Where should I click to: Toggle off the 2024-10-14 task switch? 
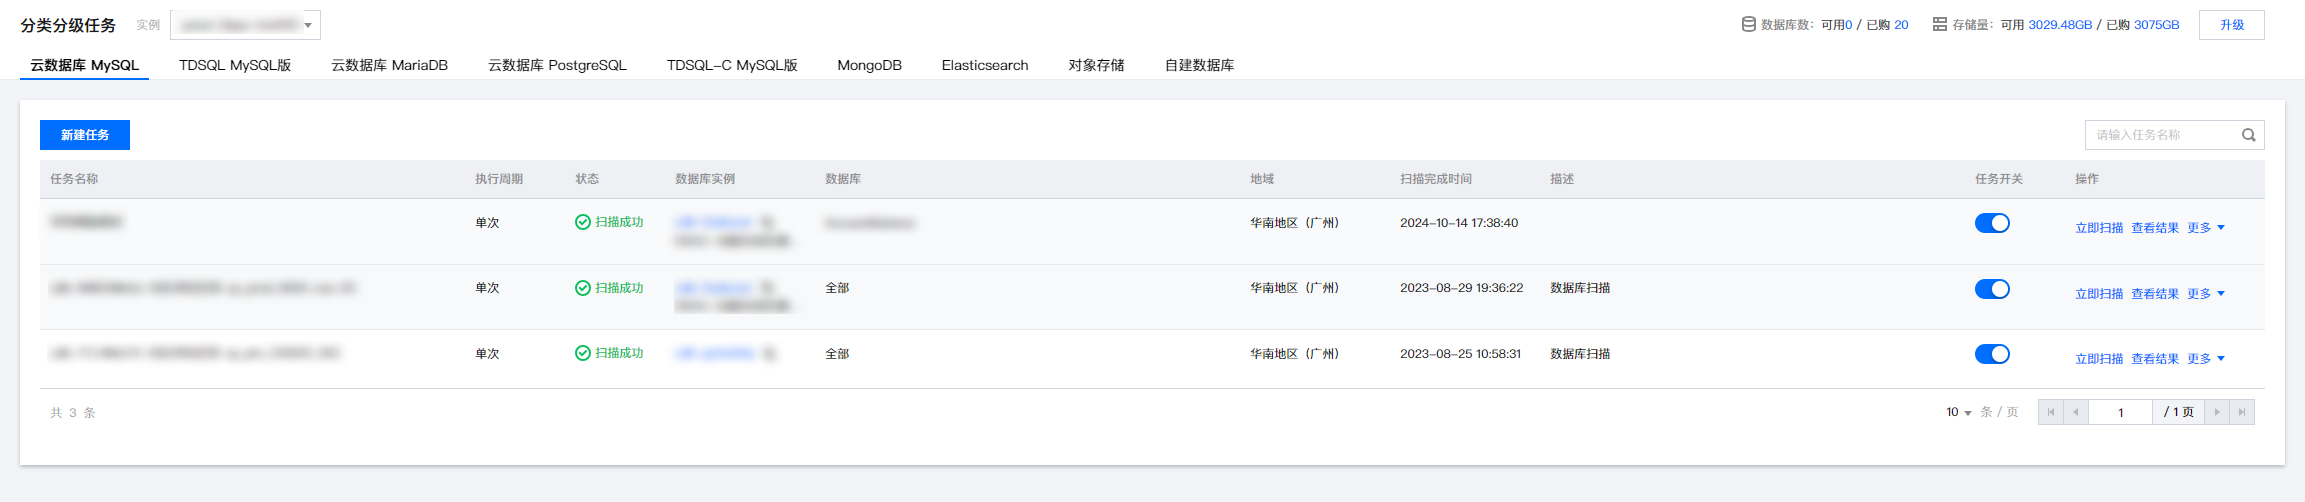1992,223
